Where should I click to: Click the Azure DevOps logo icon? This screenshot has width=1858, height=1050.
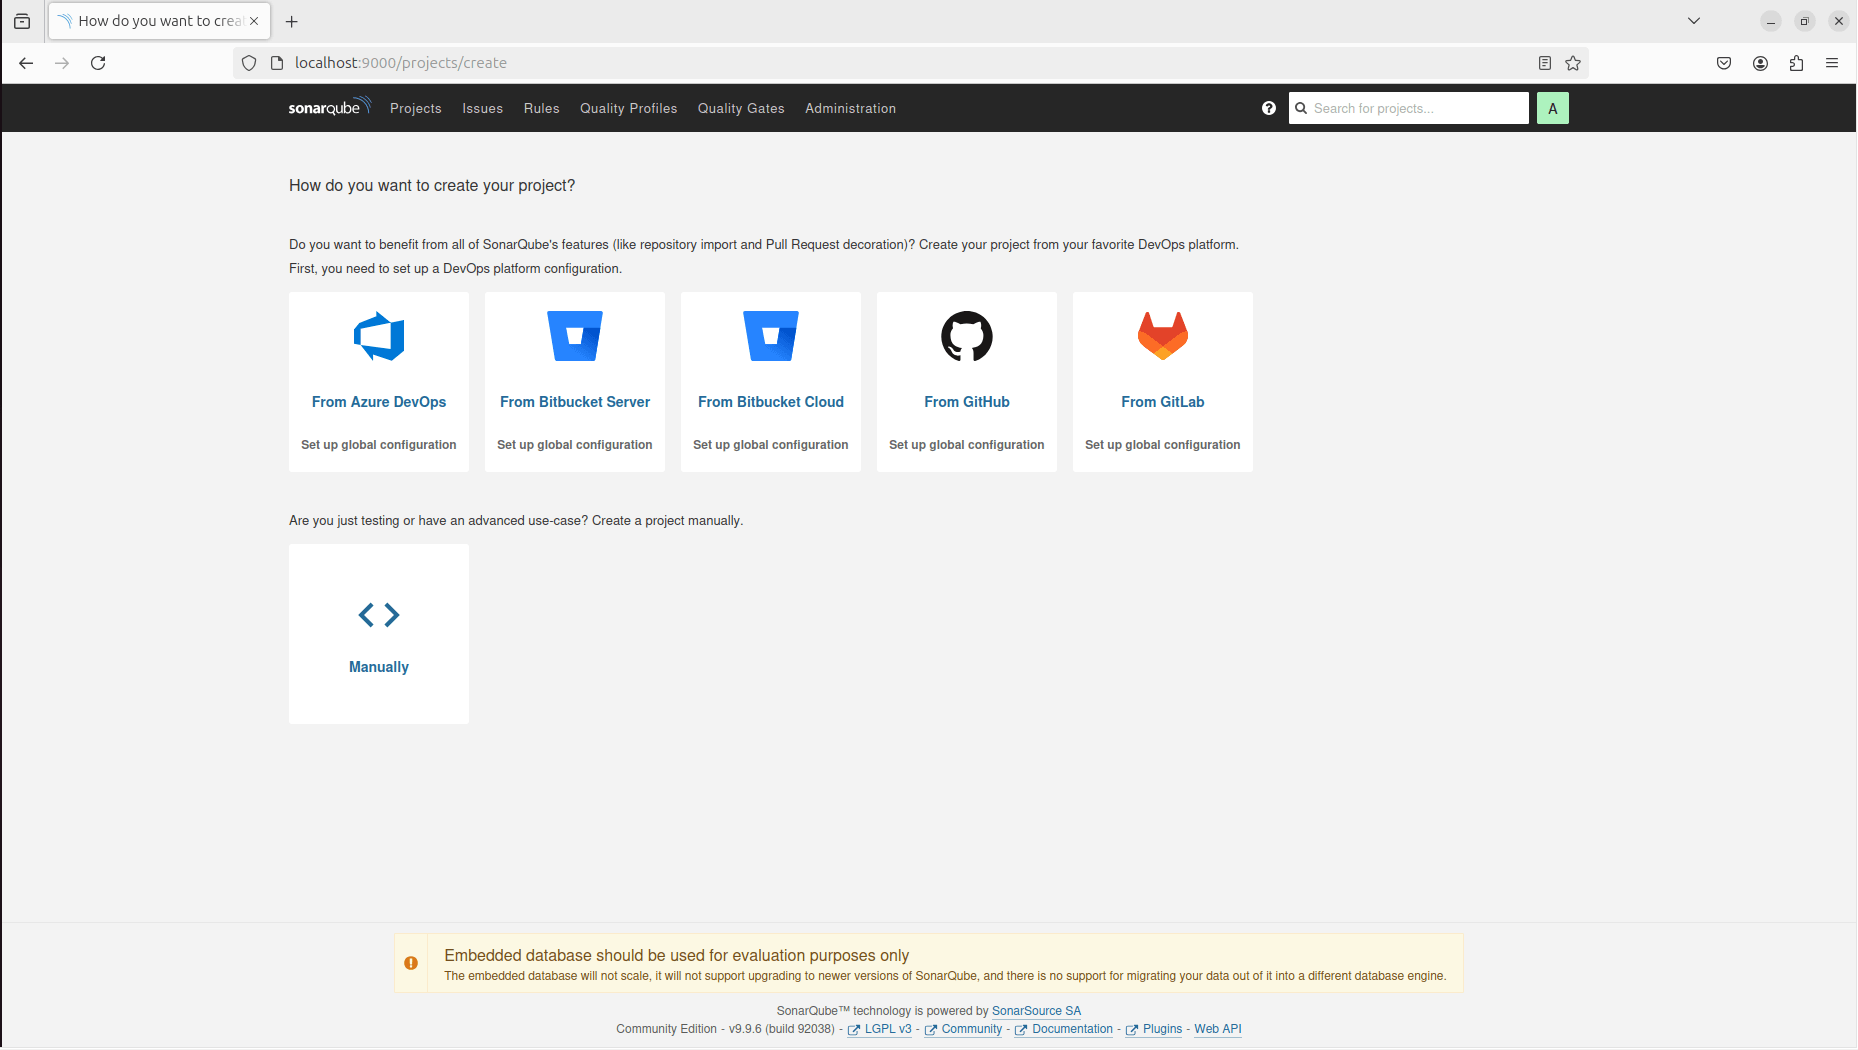pos(379,336)
